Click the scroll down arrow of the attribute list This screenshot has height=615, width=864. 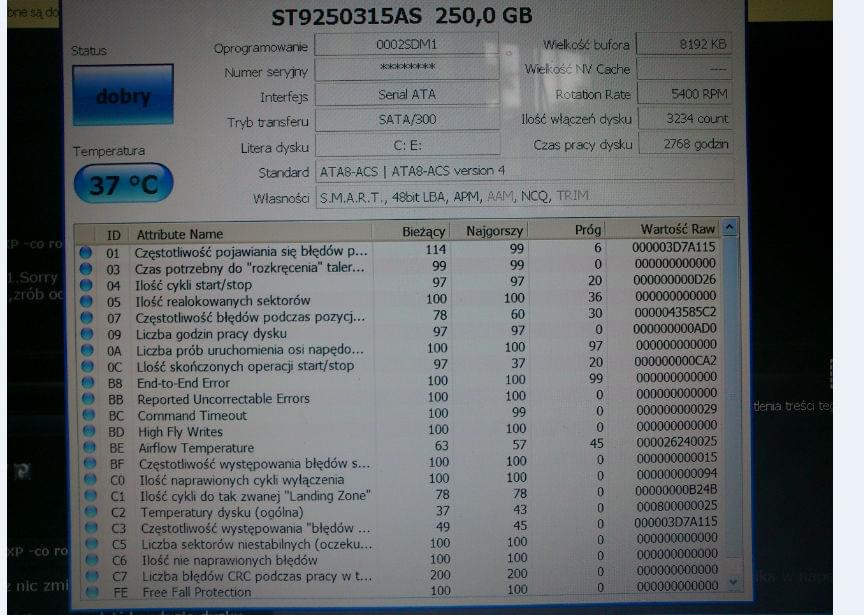click(x=733, y=582)
